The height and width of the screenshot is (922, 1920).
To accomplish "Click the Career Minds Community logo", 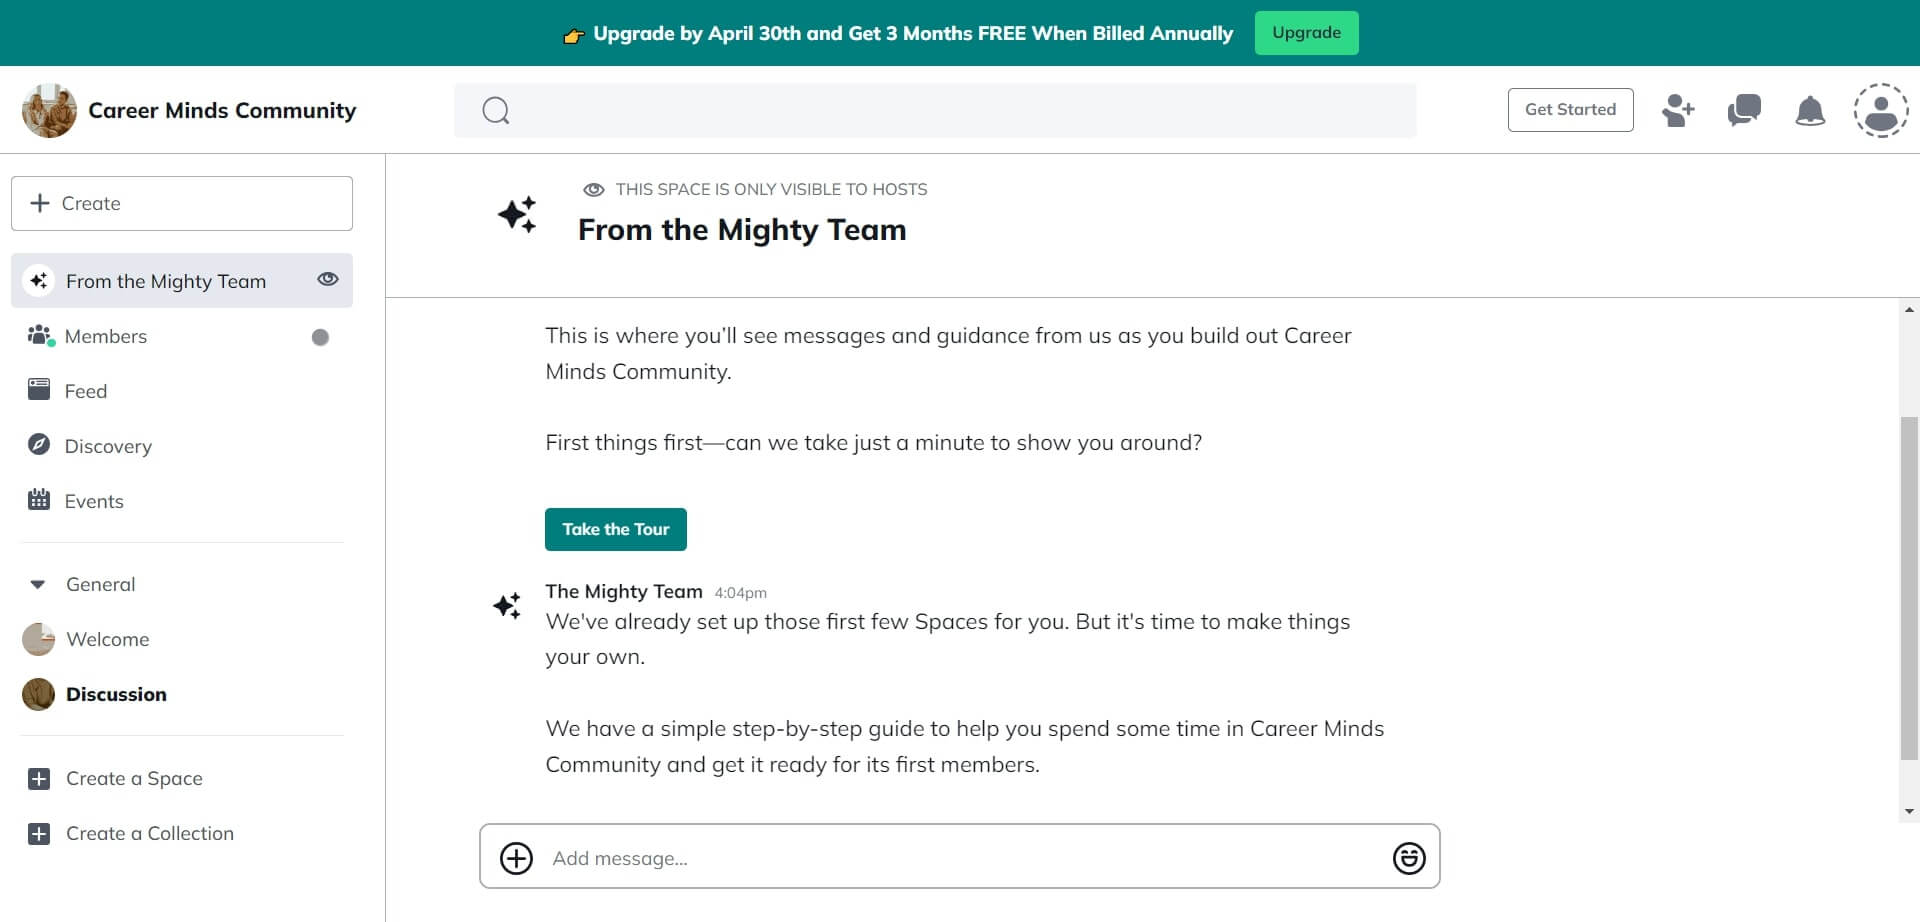I will tap(49, 110).
